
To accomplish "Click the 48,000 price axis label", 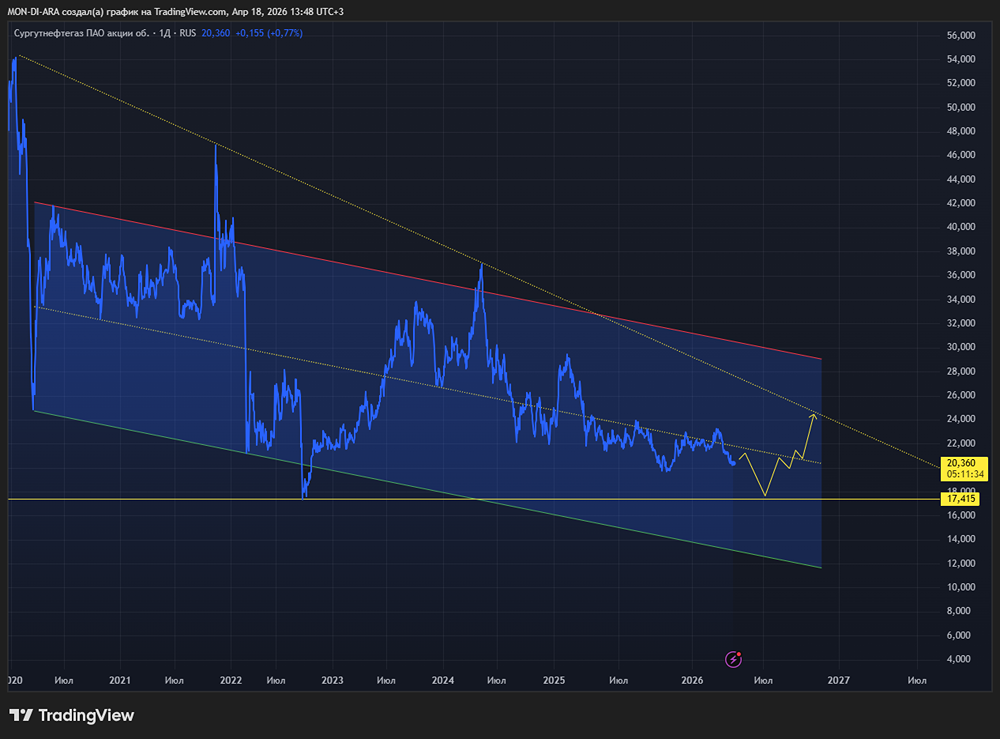I will (961, 131).
